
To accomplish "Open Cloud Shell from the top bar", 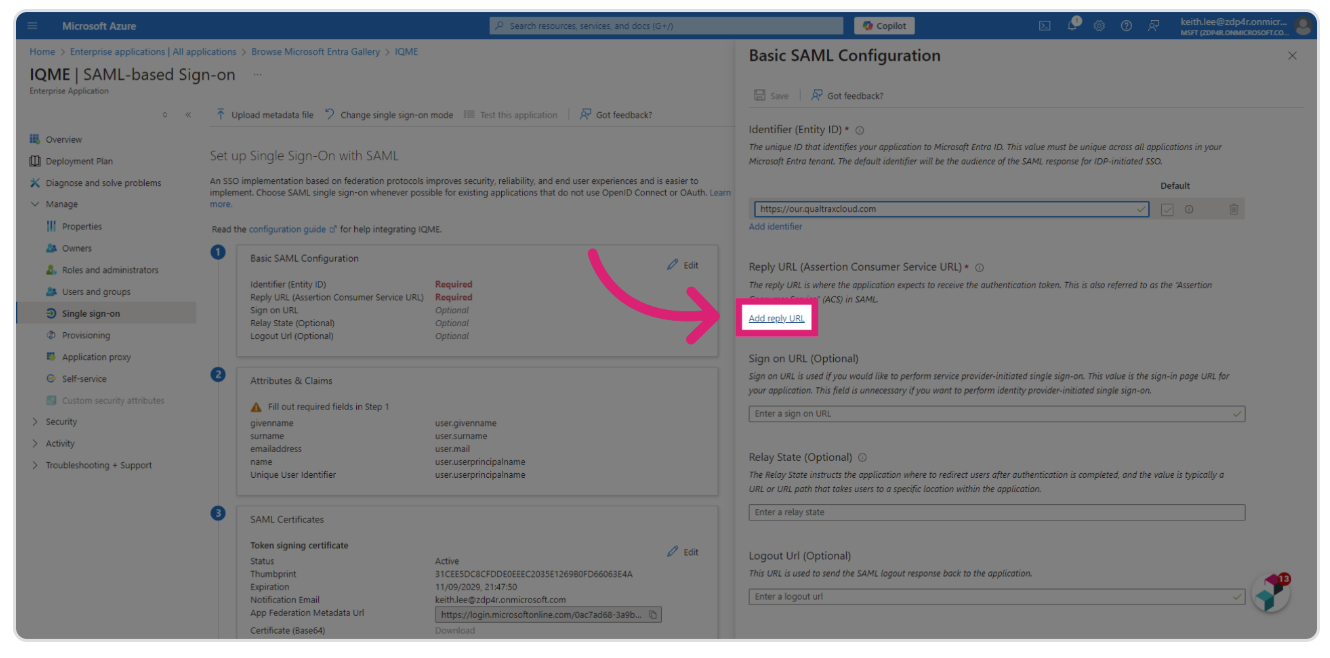I will pyautogui.click(x=1044, y=26).
